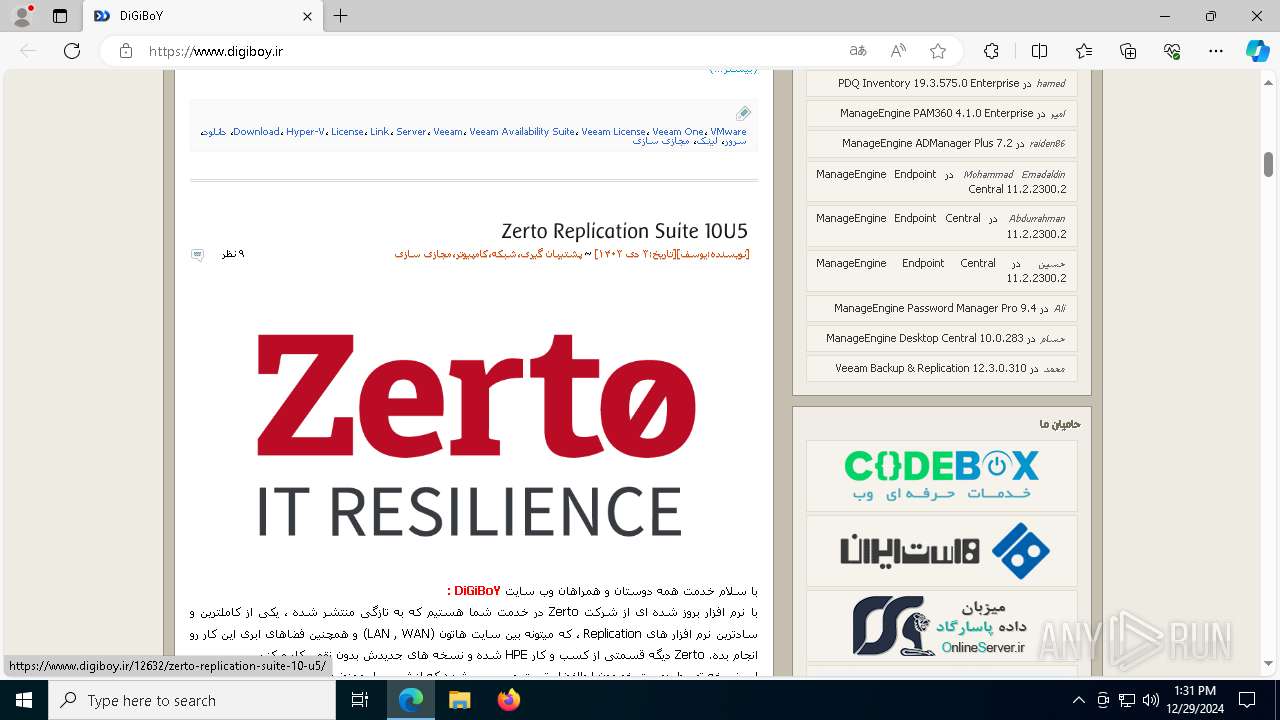
Task: Click the page vertical scrollbar thumb
Action: click(x=1269, y=164)
